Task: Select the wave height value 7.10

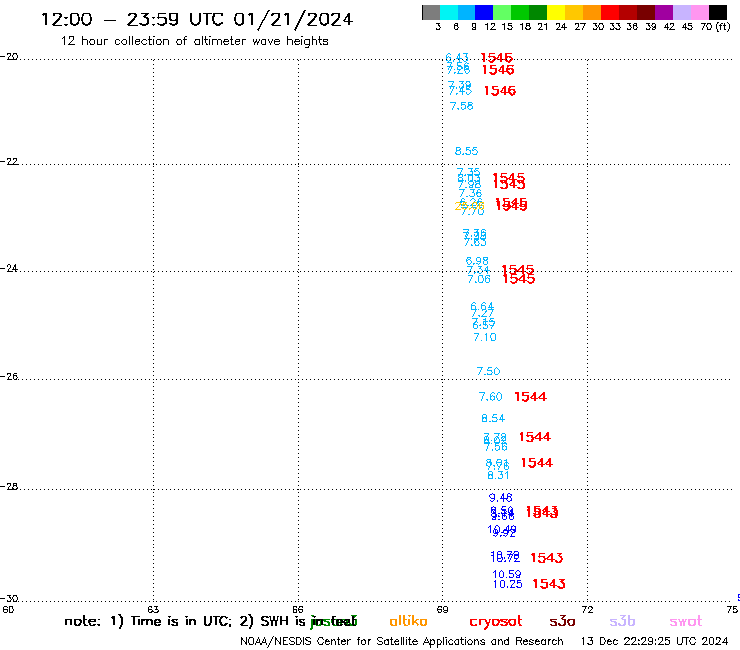Action: (485, 337)
